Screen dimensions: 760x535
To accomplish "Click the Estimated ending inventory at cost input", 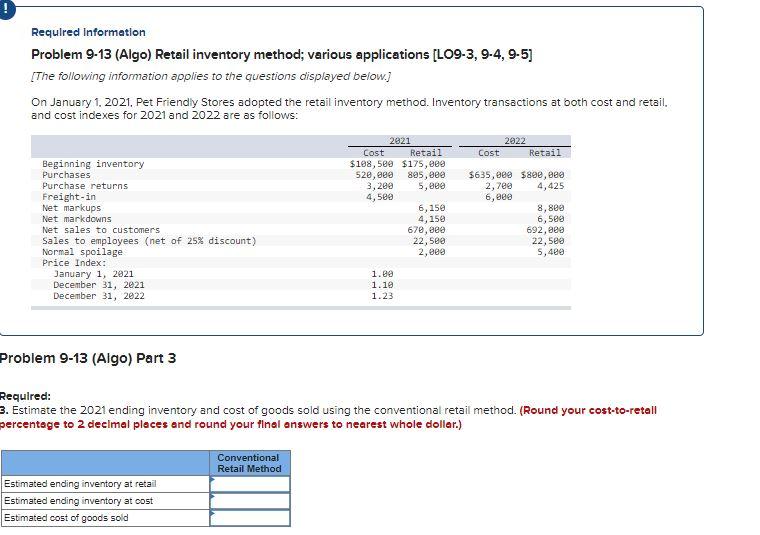I will 250,501.
